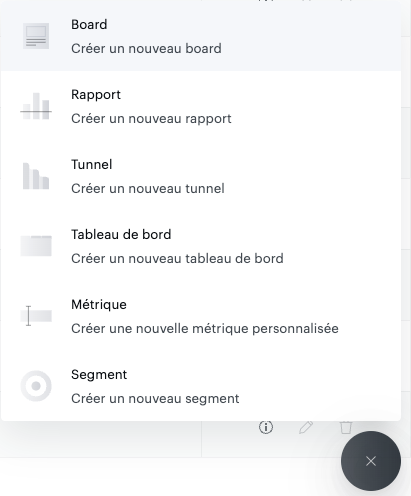Choose Tunnel from the menu

(201, 176)
